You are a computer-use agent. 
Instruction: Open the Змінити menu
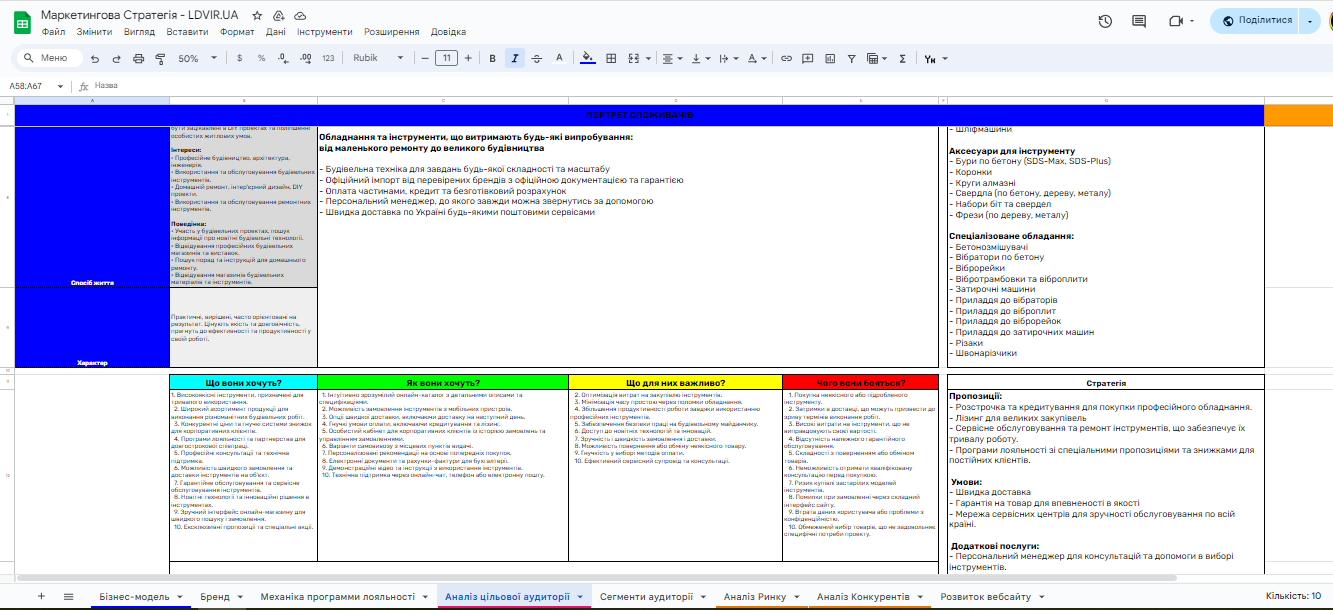pyautogui.click(x=94, y=32)
